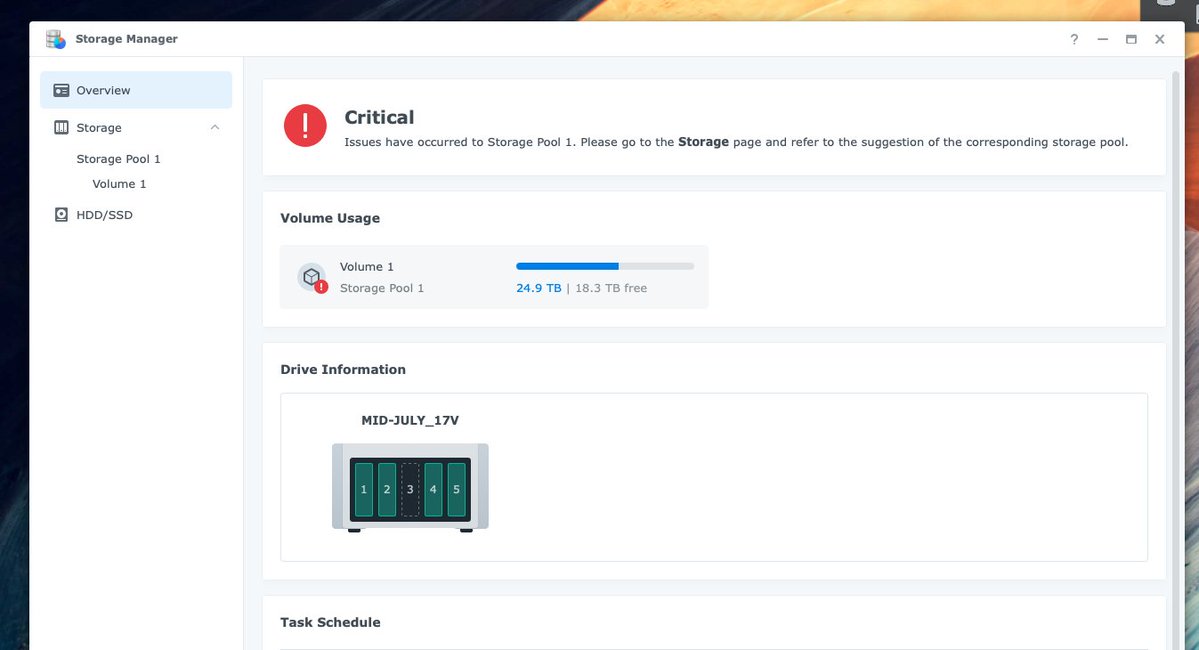Screen dimensions: 1199x650
Task: Collapse the Storage tree chevron
Action: 215,128
